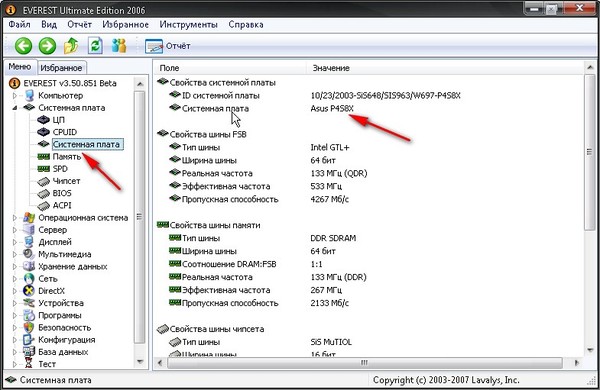Switch to the Меню tab
Viewport: 600px width, 390px height.
(20, 67)
